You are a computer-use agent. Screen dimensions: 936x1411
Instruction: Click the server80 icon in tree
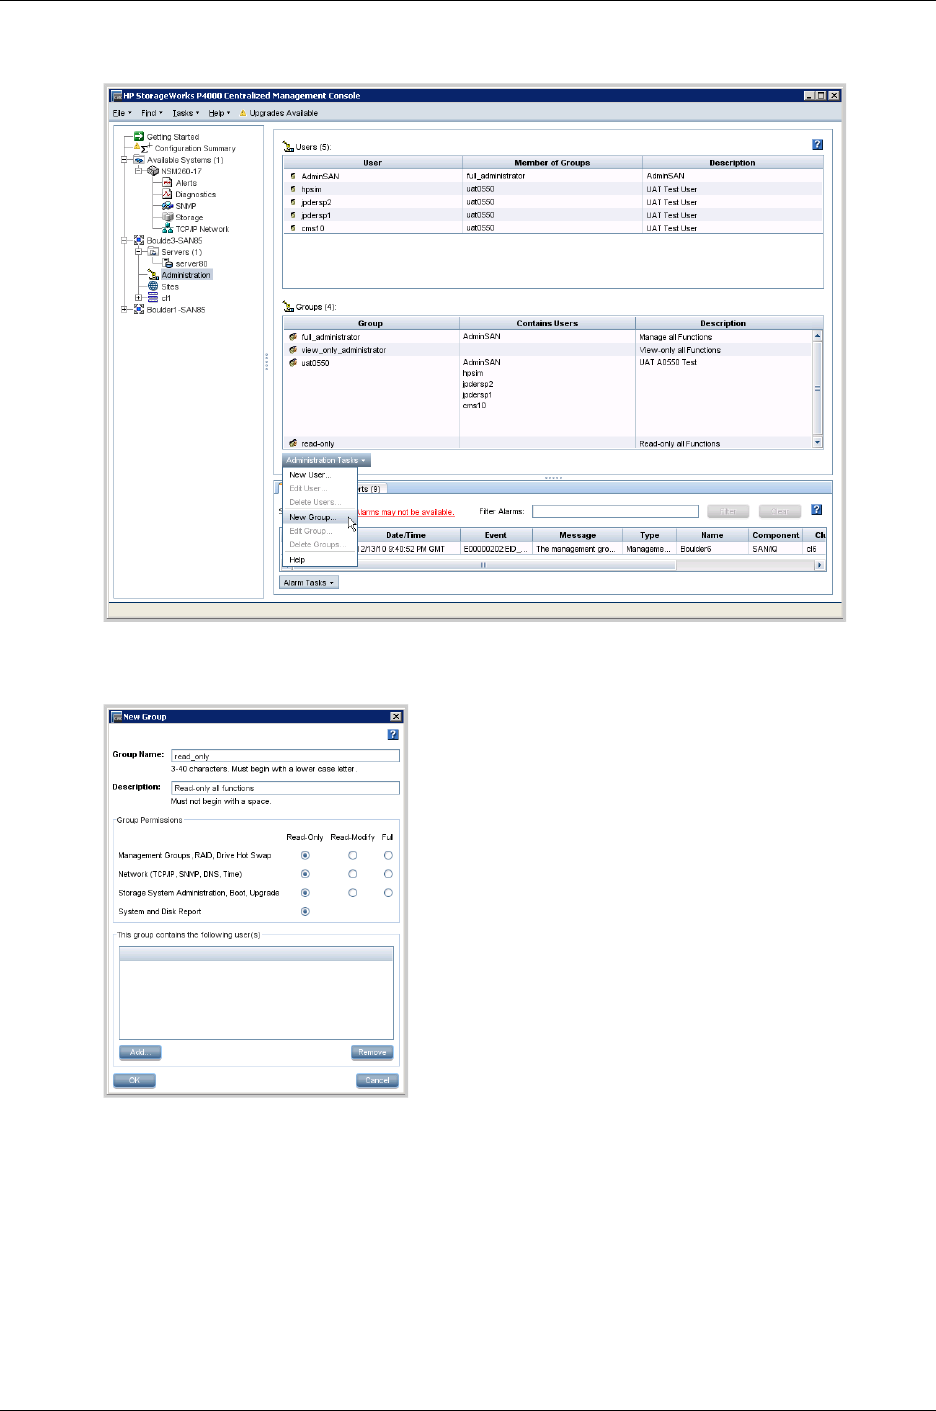168,264
